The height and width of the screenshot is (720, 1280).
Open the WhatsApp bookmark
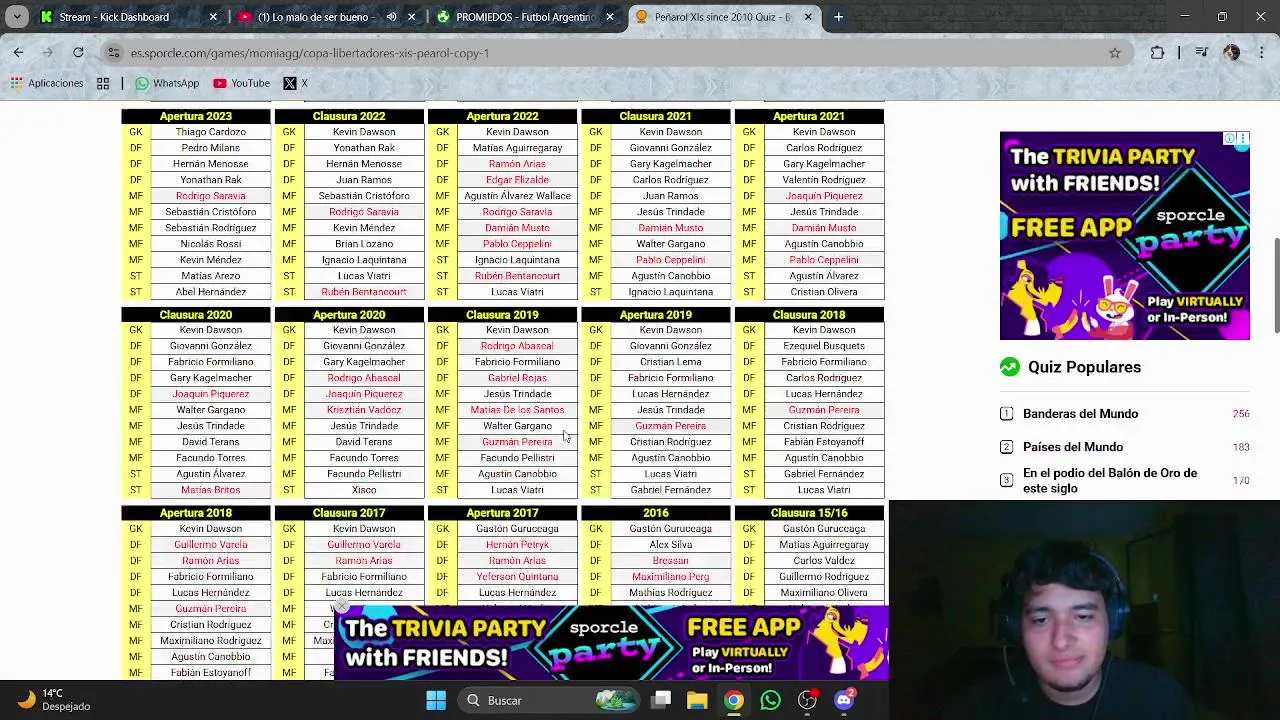(167, 83)
